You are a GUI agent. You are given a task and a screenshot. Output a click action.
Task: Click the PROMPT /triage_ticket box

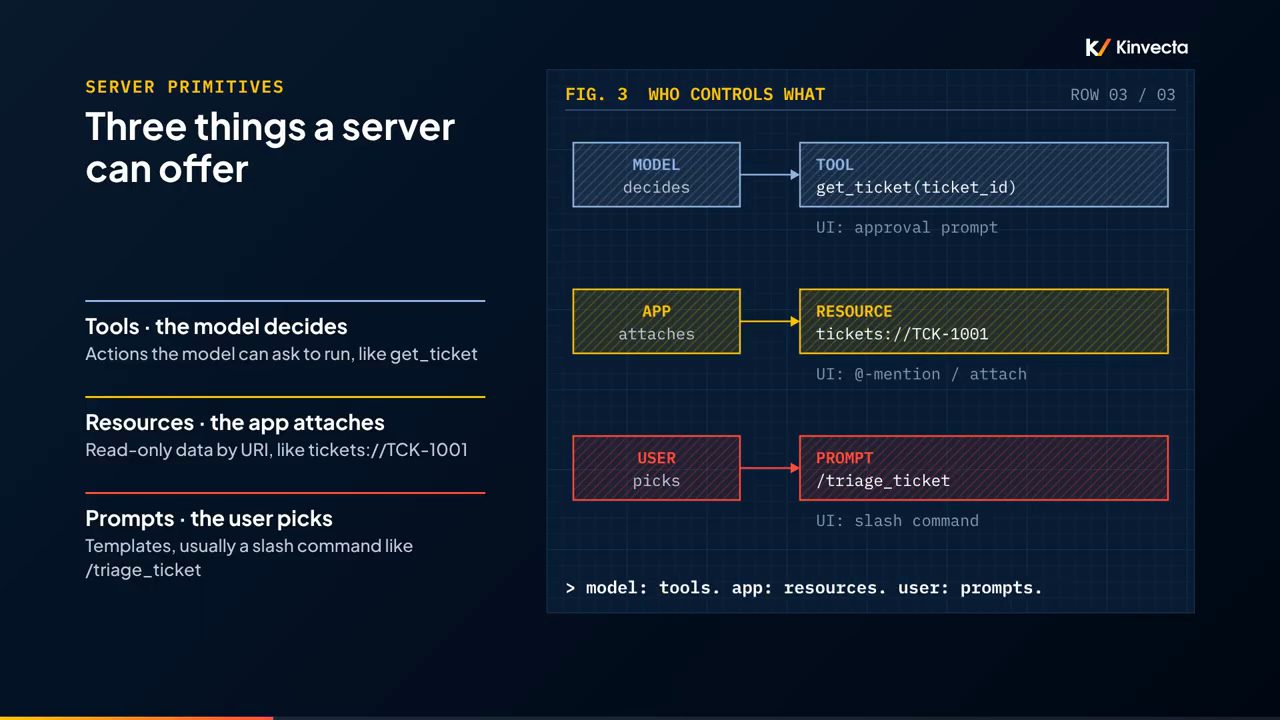click(x=984, y=468)
